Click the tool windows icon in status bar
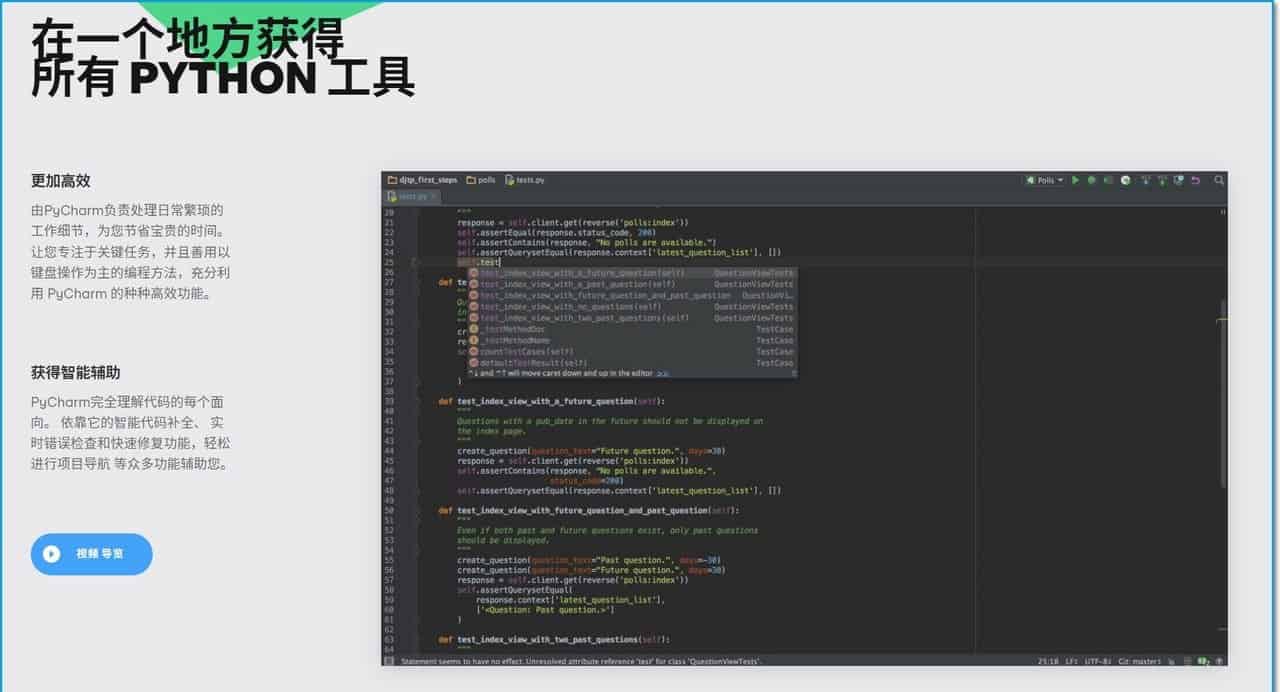Image resolution: width=1280 pixels, height=692 pixels. point(390,661)
